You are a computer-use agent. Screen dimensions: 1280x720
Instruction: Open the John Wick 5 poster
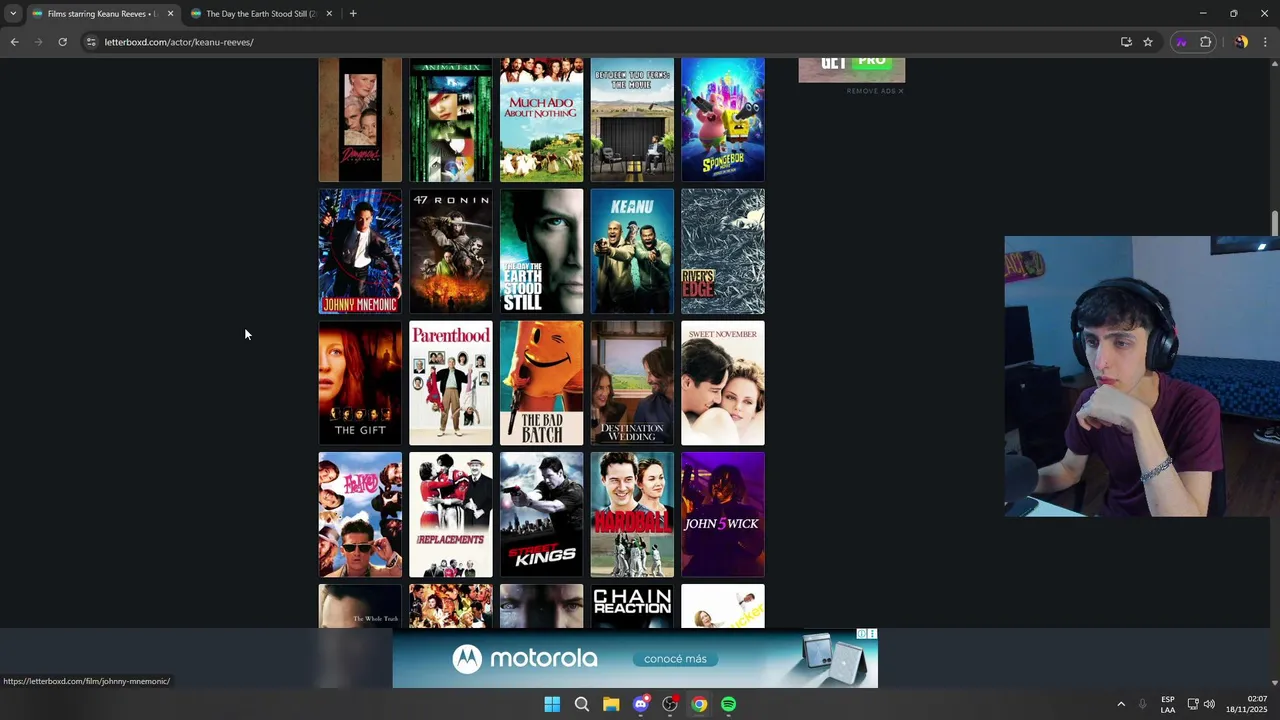(x=723, y=515)
